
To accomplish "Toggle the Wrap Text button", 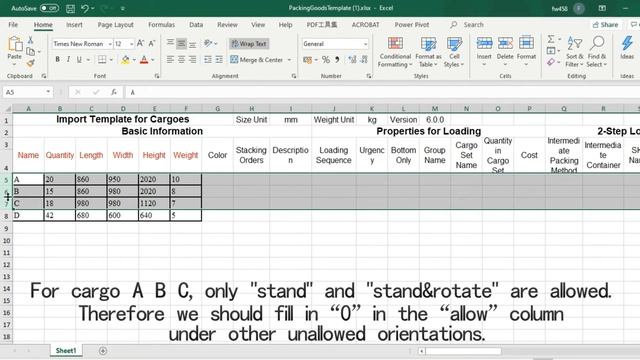I will click(x=249, y=44).
